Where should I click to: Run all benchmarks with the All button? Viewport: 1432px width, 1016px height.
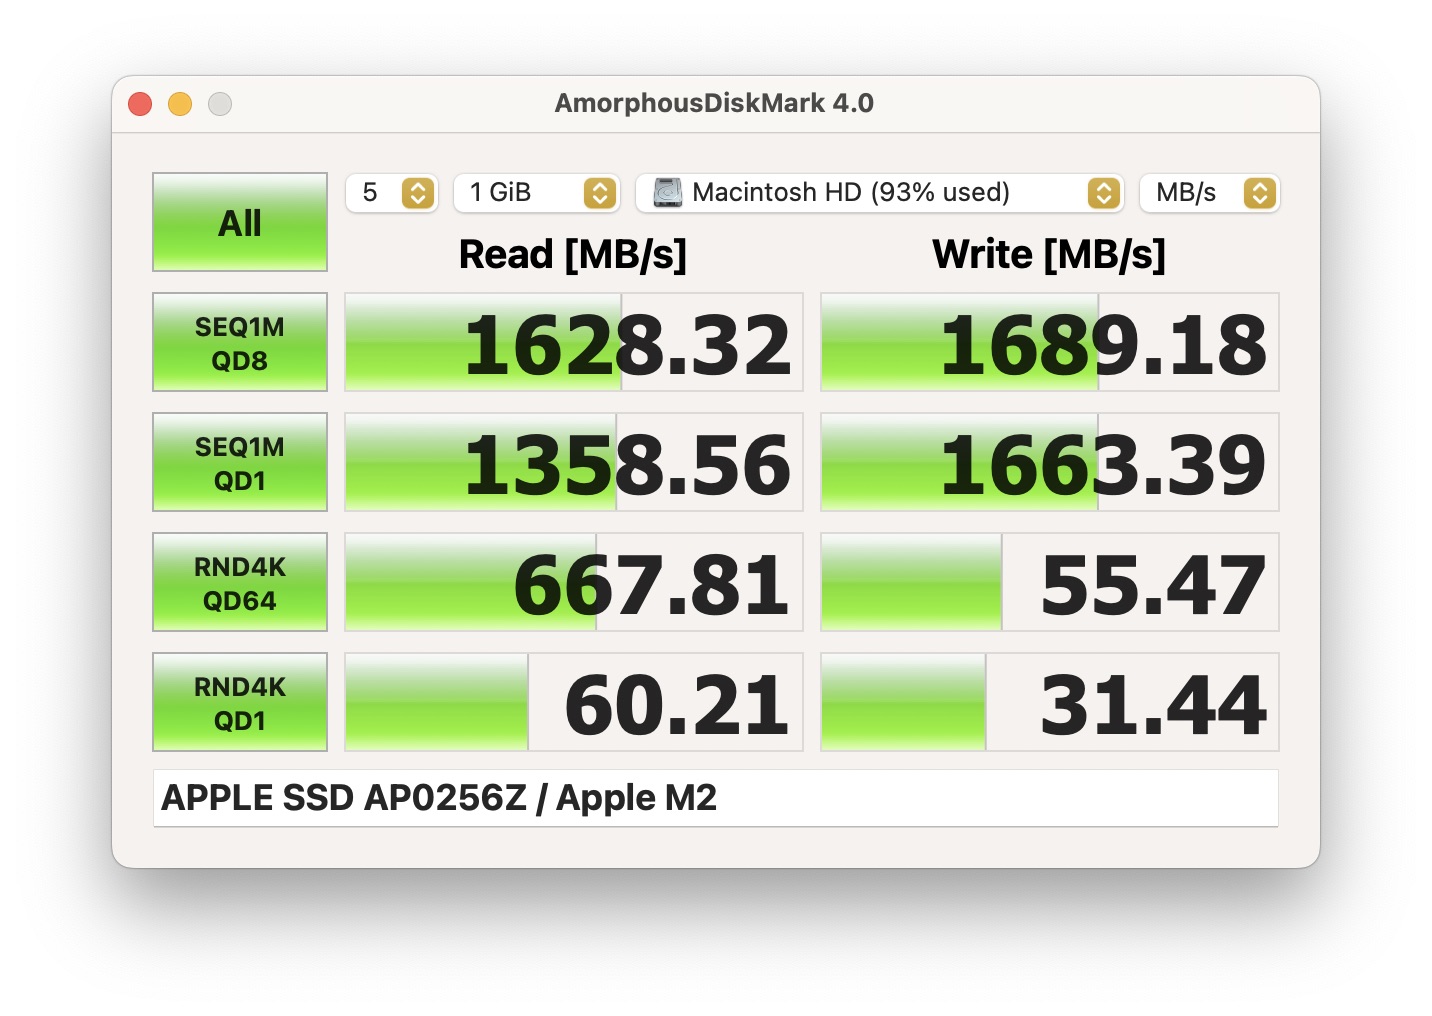click(x=240, y=222)
